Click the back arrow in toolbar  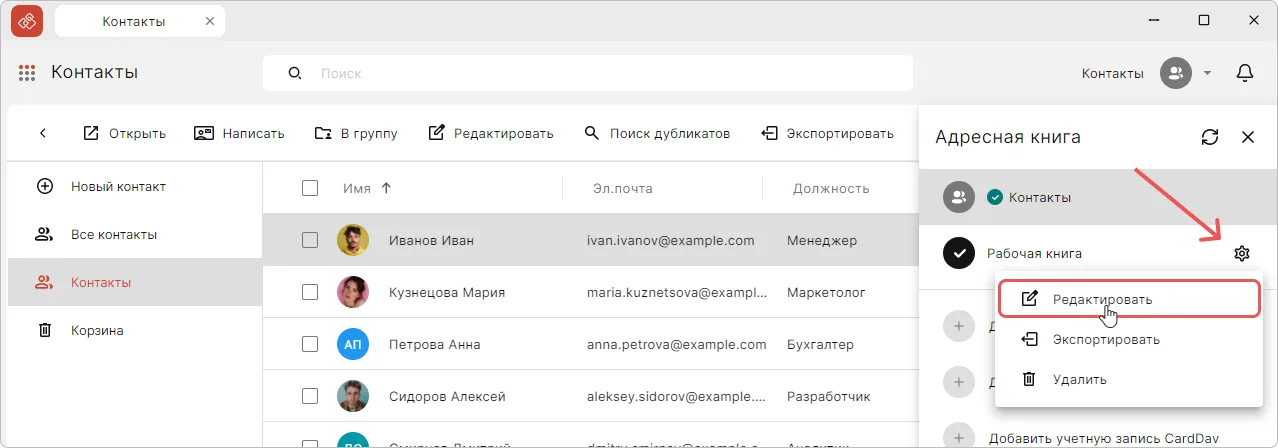click(x=43, y=133)
